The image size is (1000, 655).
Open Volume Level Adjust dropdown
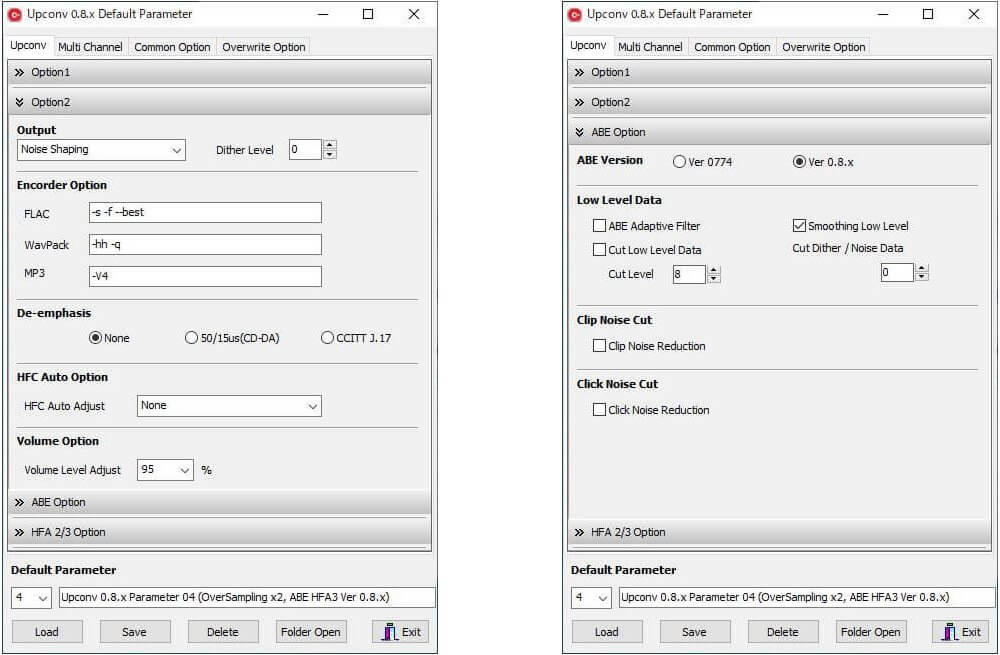(165, 470)
